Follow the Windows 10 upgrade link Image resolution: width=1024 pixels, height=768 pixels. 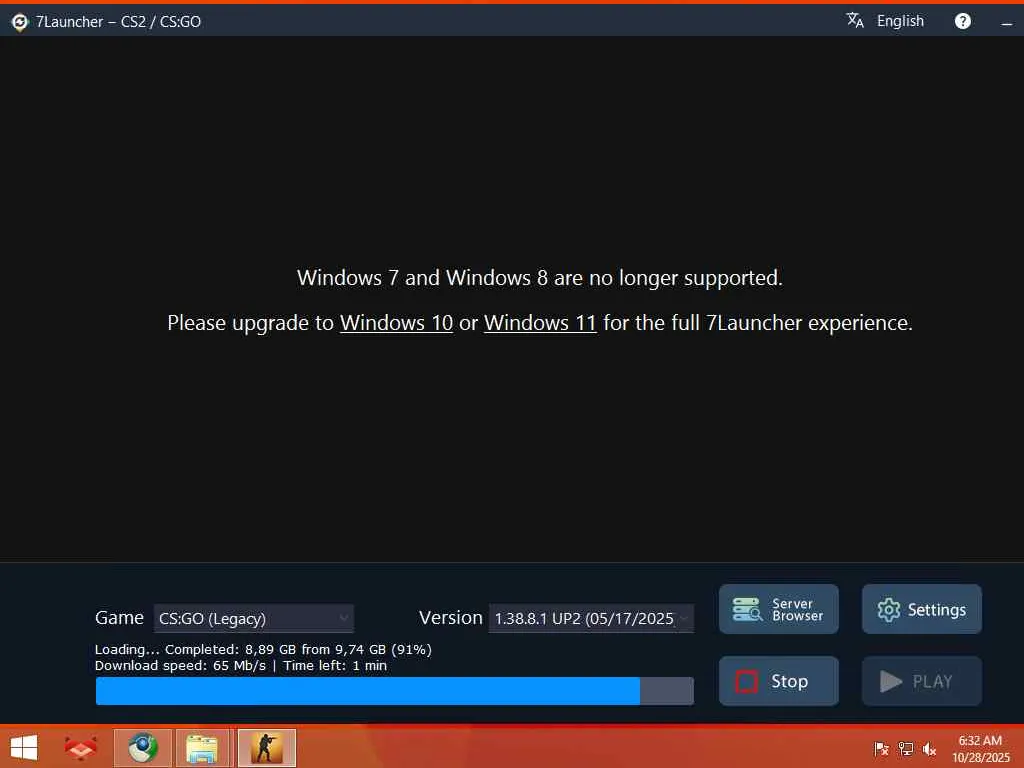(x=396, y=323)
